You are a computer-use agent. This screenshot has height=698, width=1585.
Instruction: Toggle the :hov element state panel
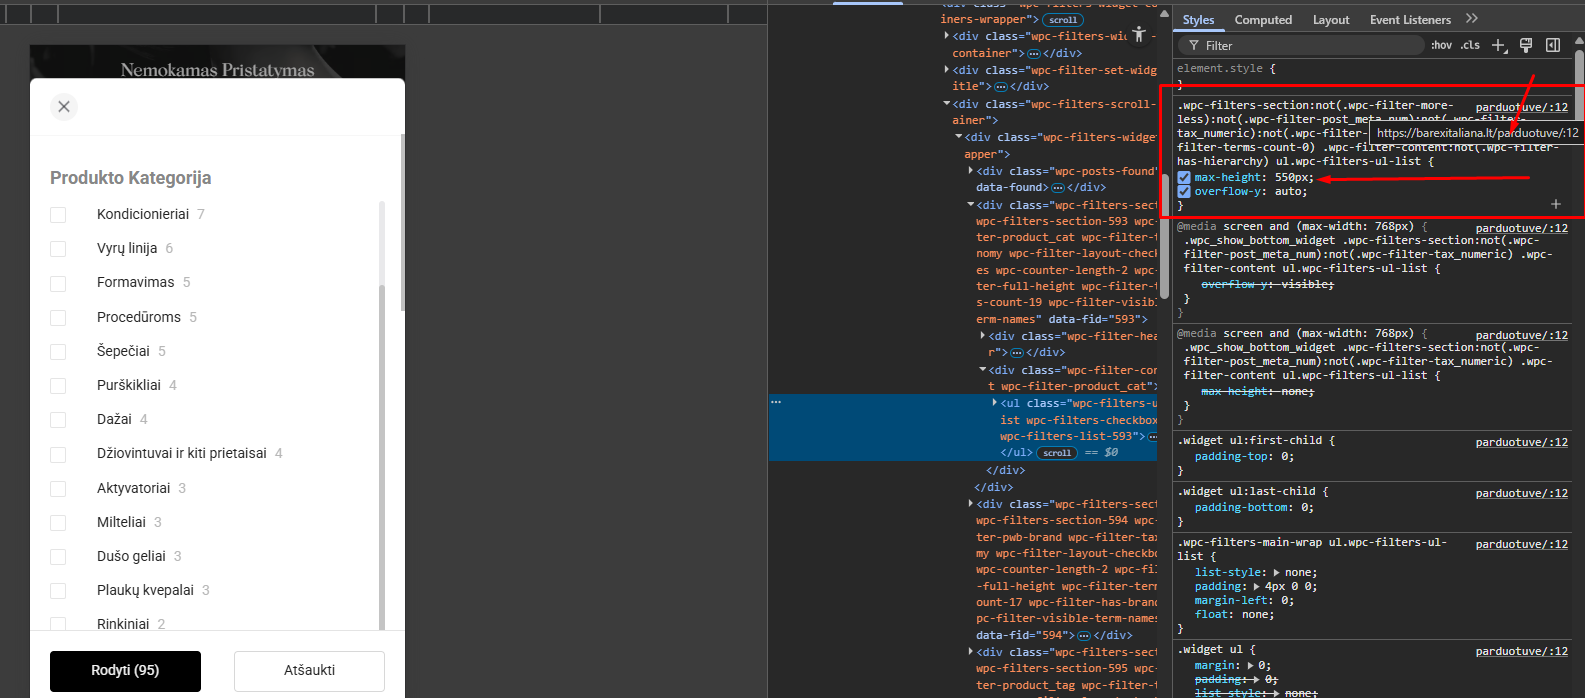coord(1441,45)
